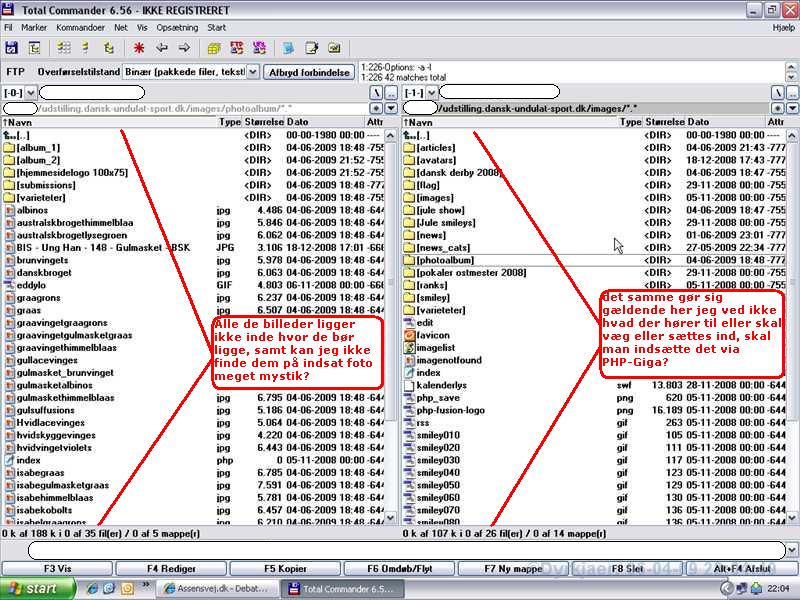This screenshot has height=600, width=800.
Task: Sort right panel by Dato column header
Action: (x=726, y=122)
